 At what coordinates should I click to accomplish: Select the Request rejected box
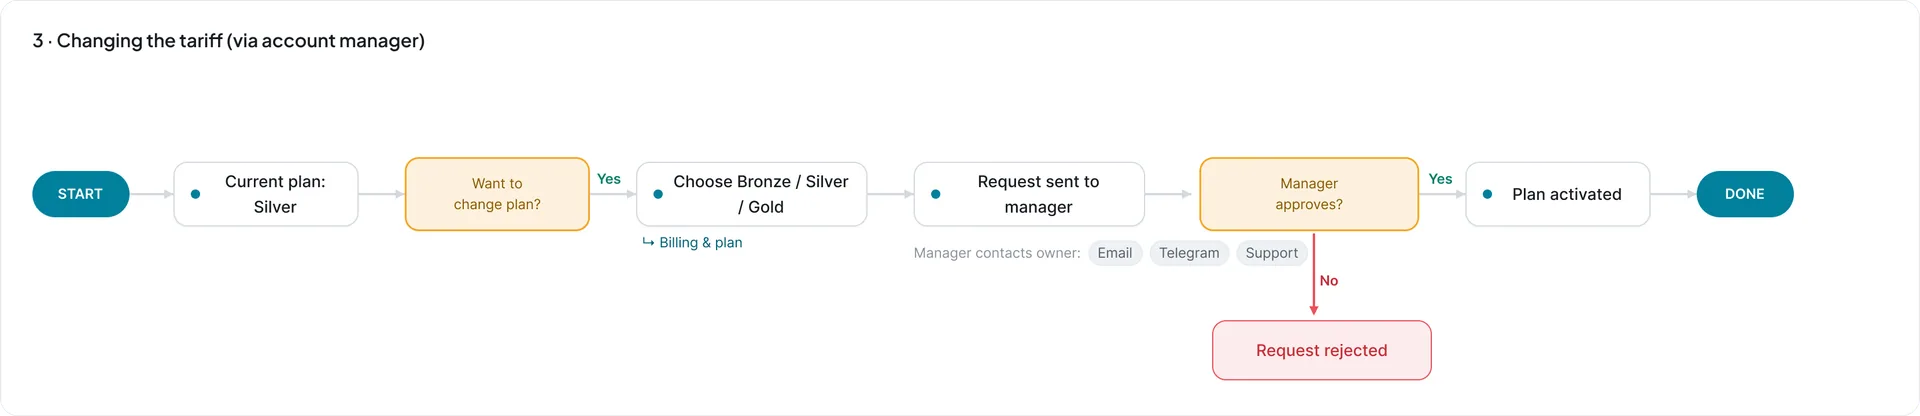[x=1321, y=350]
